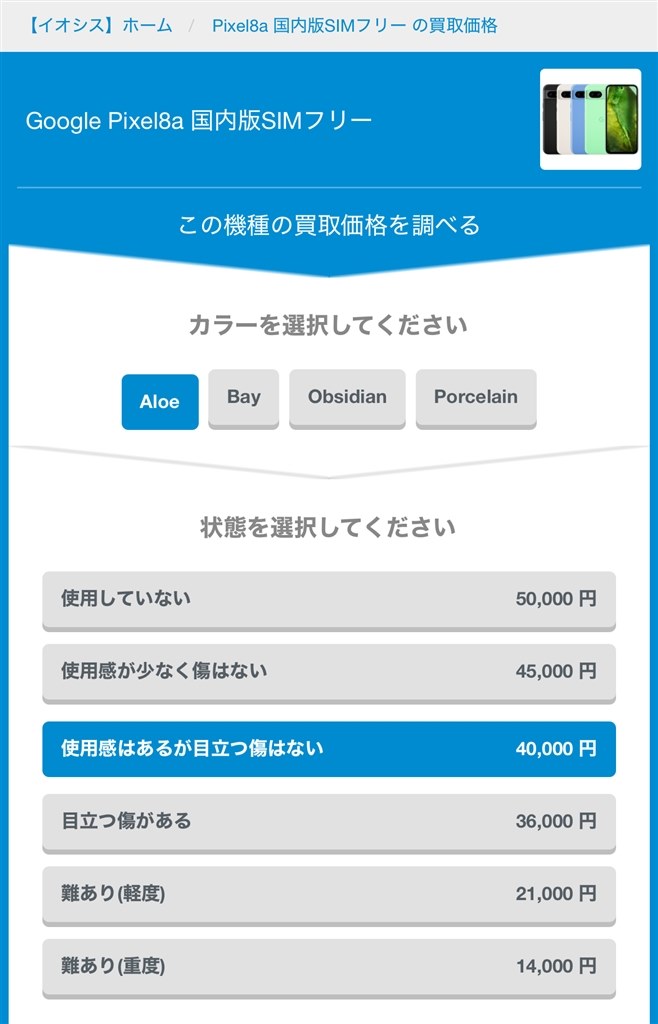This screenshot has height=1024, width=658.
Task: Select 難あり(軽度) condition row
Action: pos(329,894)
